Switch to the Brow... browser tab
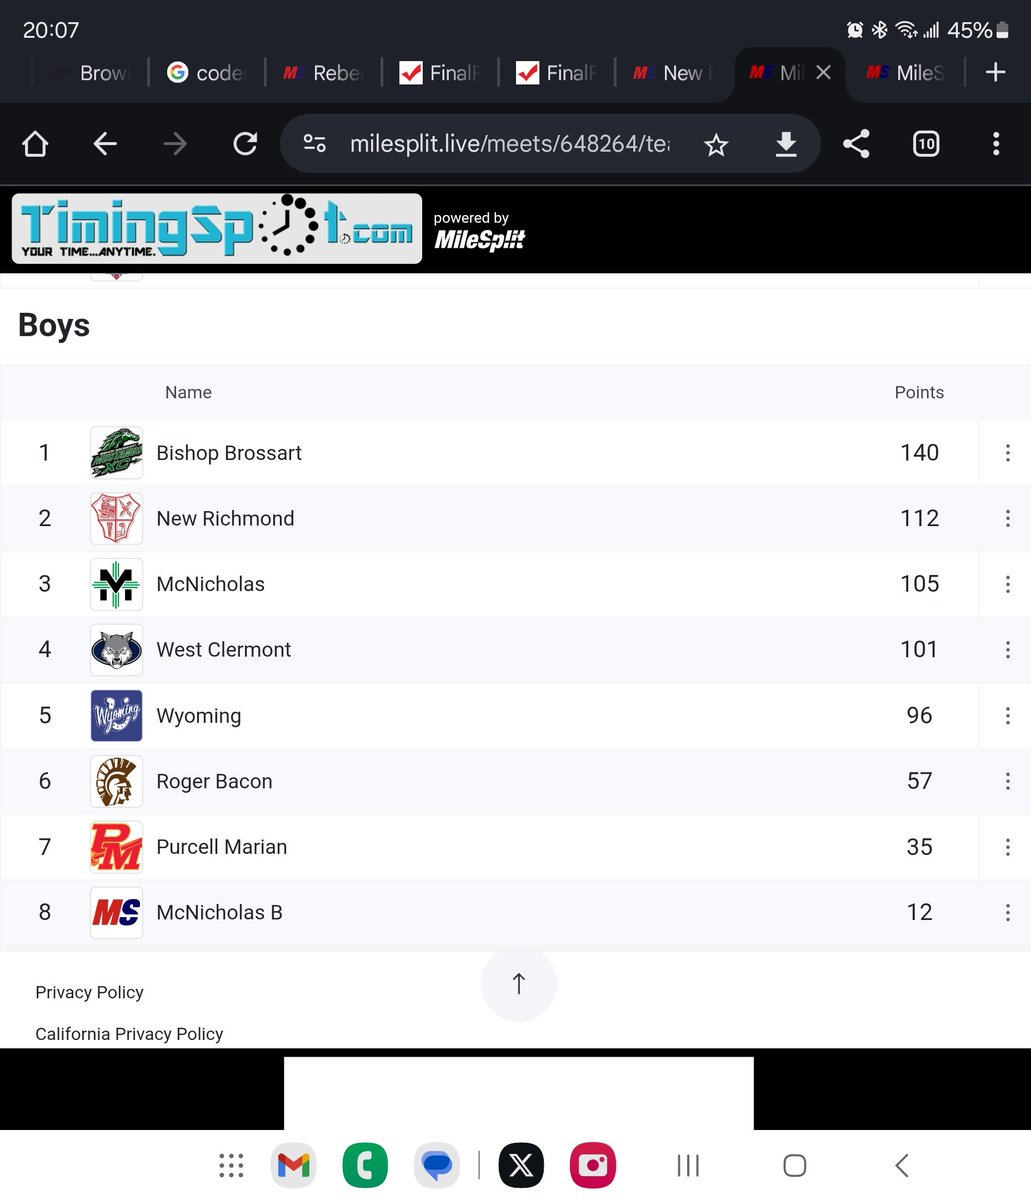This screenshot has height=1200, width=1031. pos(92,72)
